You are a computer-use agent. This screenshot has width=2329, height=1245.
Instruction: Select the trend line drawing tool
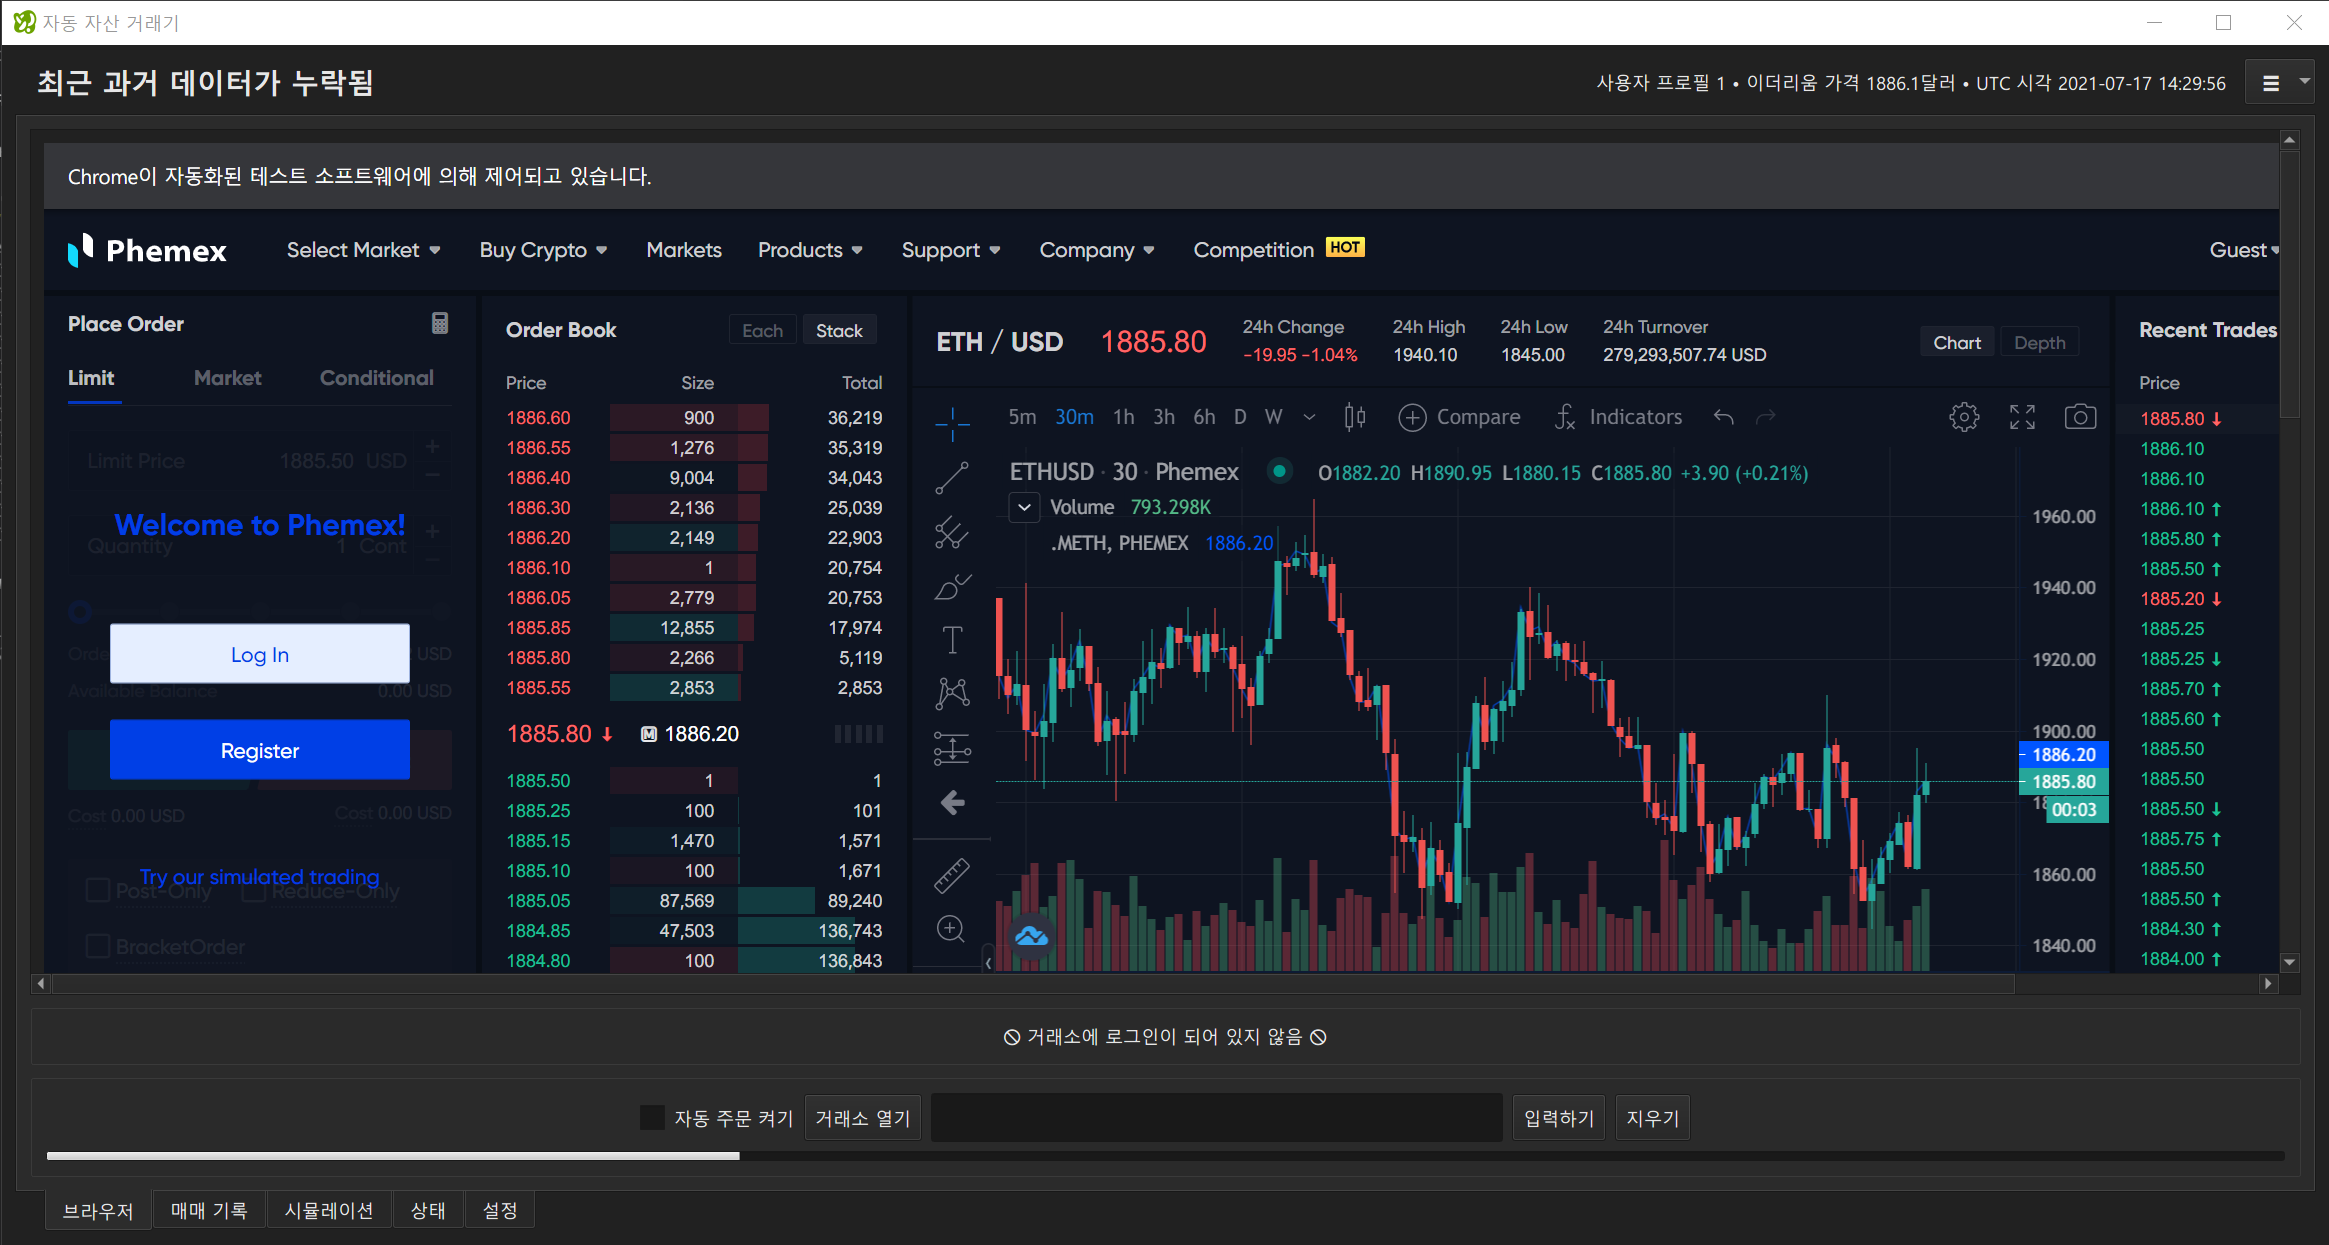pyautogui.click(x=952, y=478)
